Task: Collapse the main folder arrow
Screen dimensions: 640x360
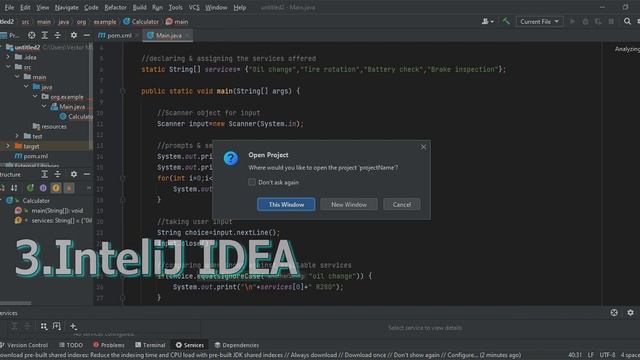Action: tap(17, 77)
